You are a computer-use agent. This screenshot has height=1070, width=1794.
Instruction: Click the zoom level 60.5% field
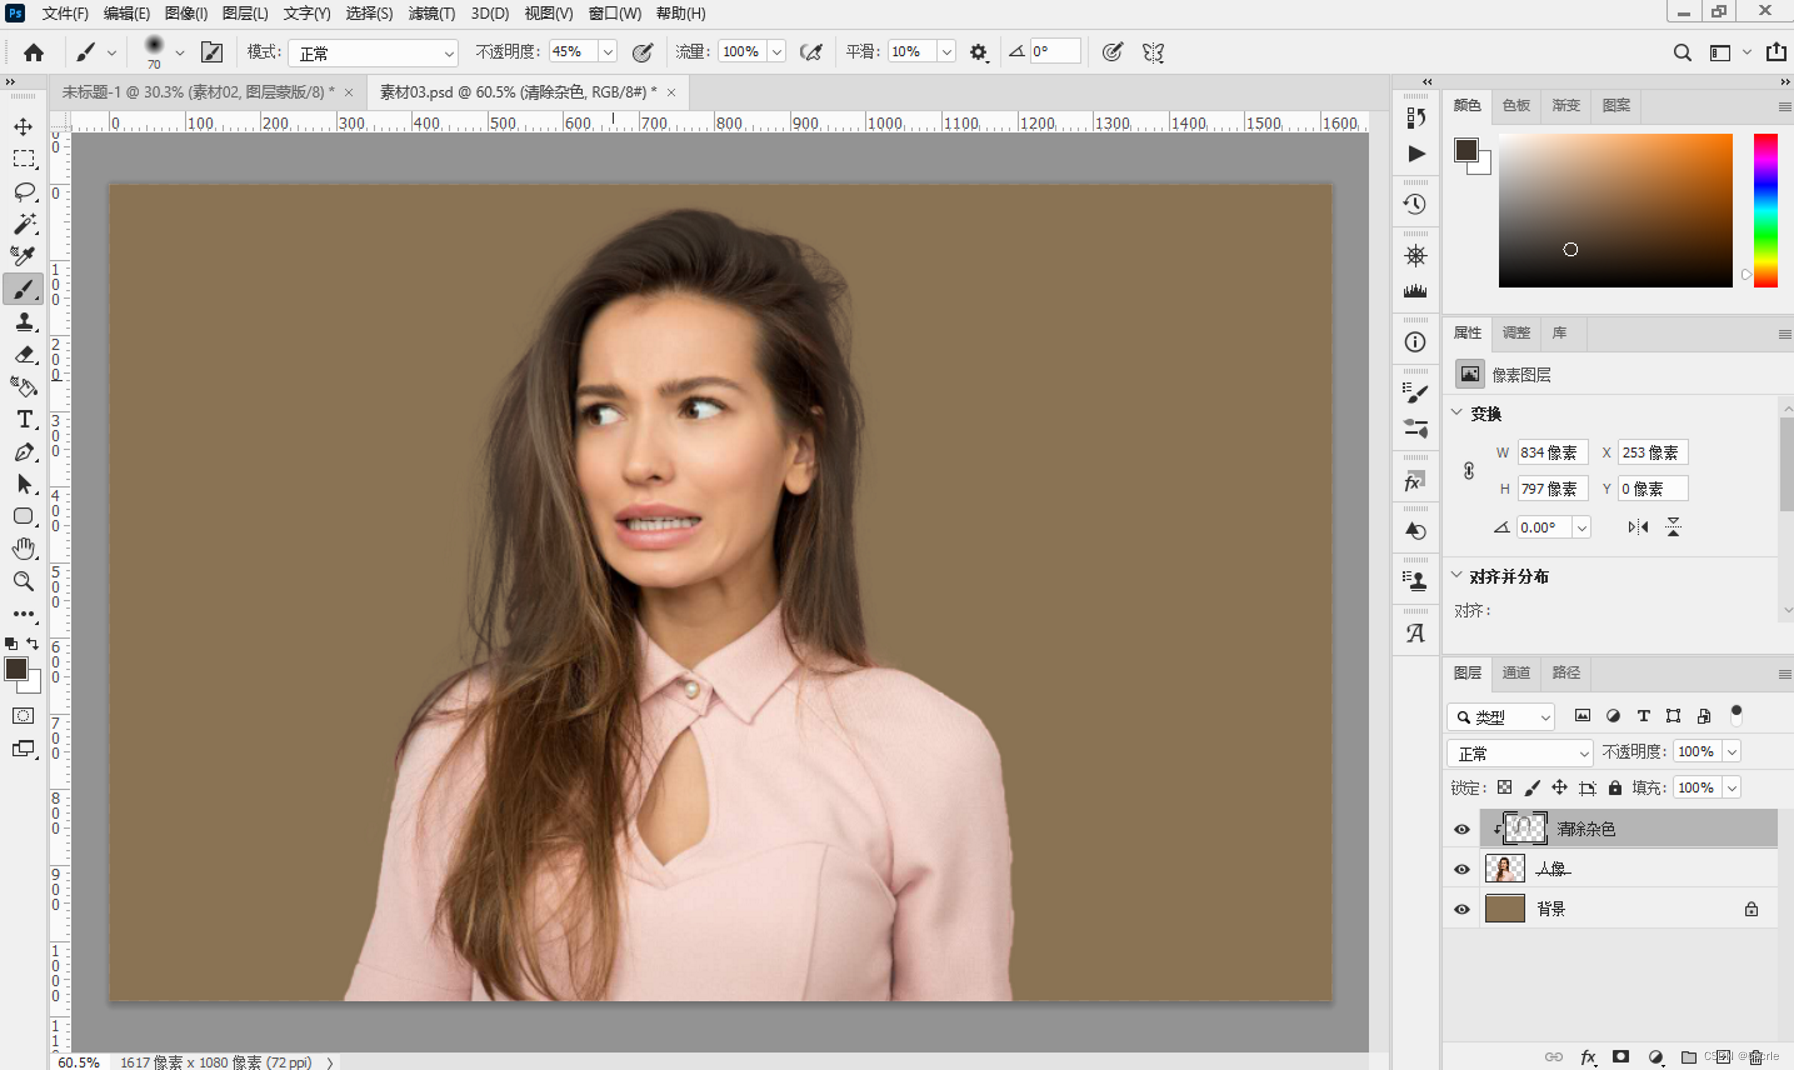[78, 1062]
